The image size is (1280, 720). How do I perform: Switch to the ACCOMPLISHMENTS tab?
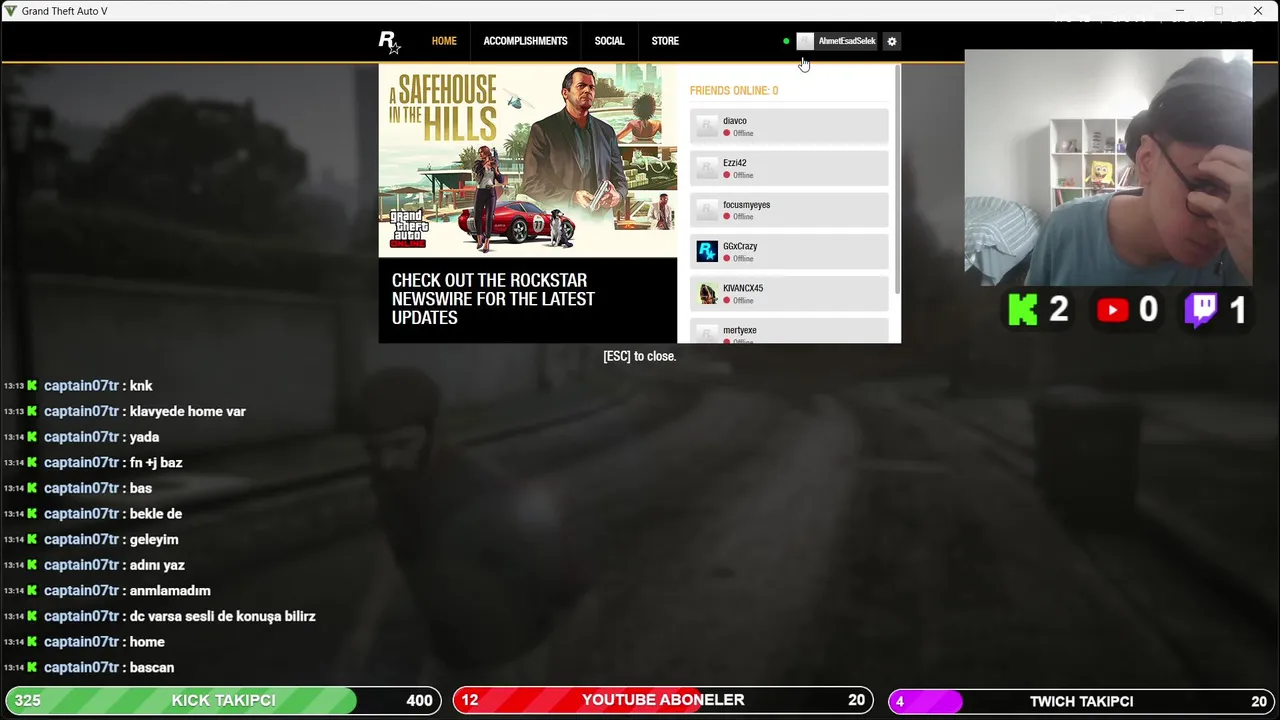[525, 41]
